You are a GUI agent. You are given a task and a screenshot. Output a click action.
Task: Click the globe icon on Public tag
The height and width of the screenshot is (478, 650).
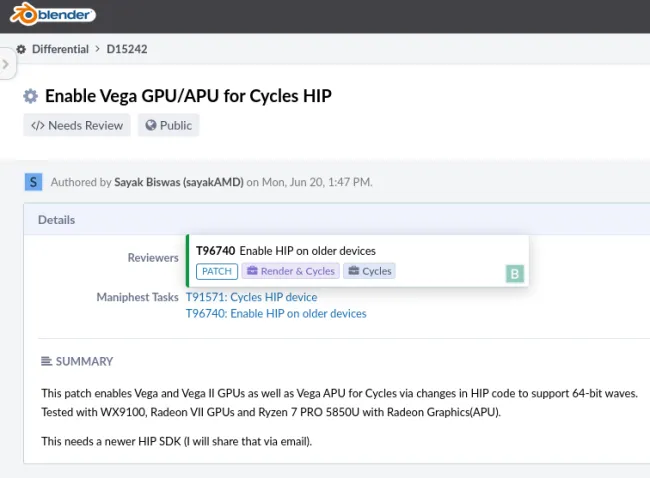151,125
